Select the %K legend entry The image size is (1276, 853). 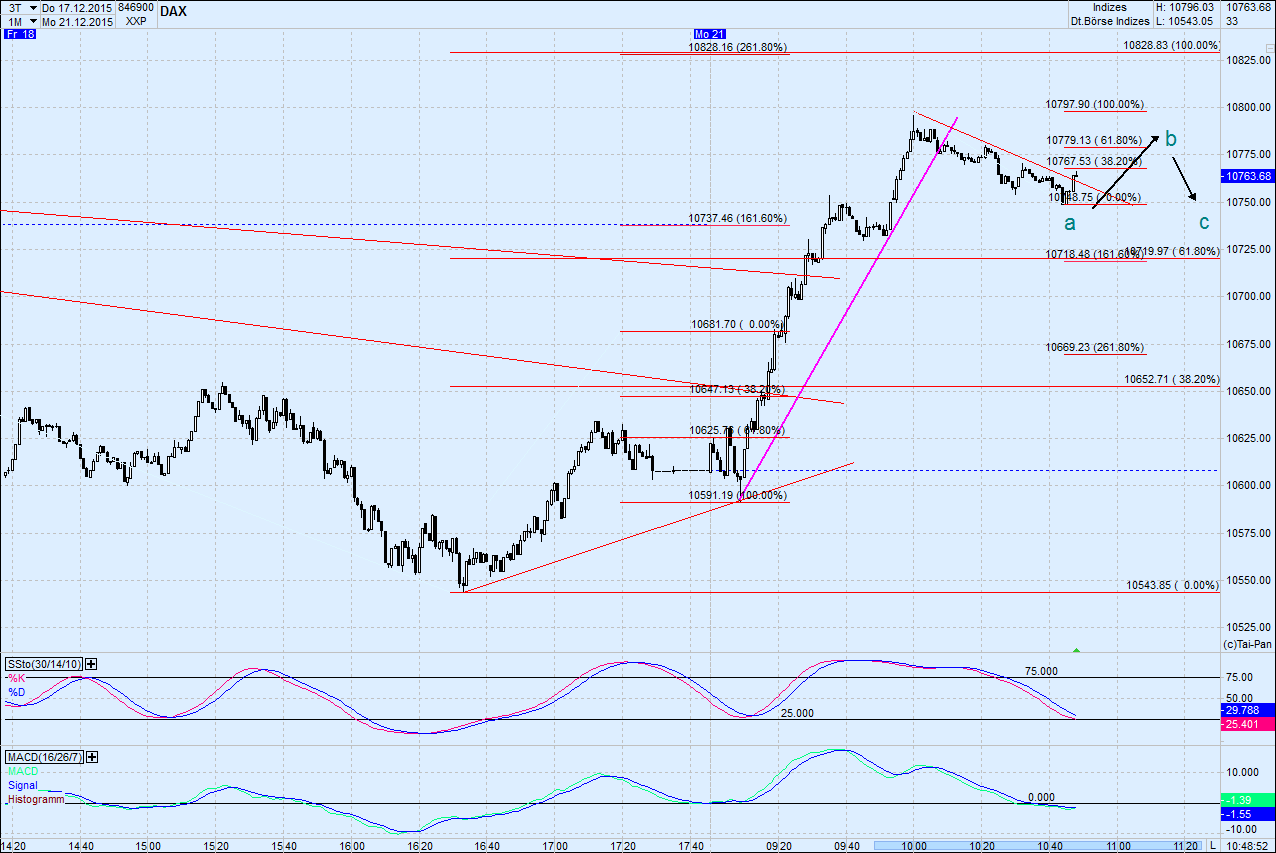16,678
